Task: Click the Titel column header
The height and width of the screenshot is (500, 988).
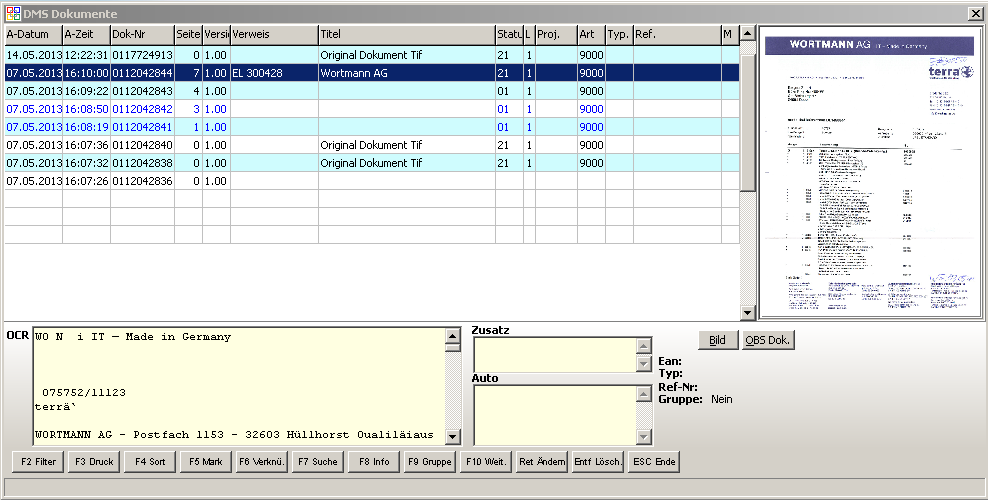Action: click(x=405, y=35)
